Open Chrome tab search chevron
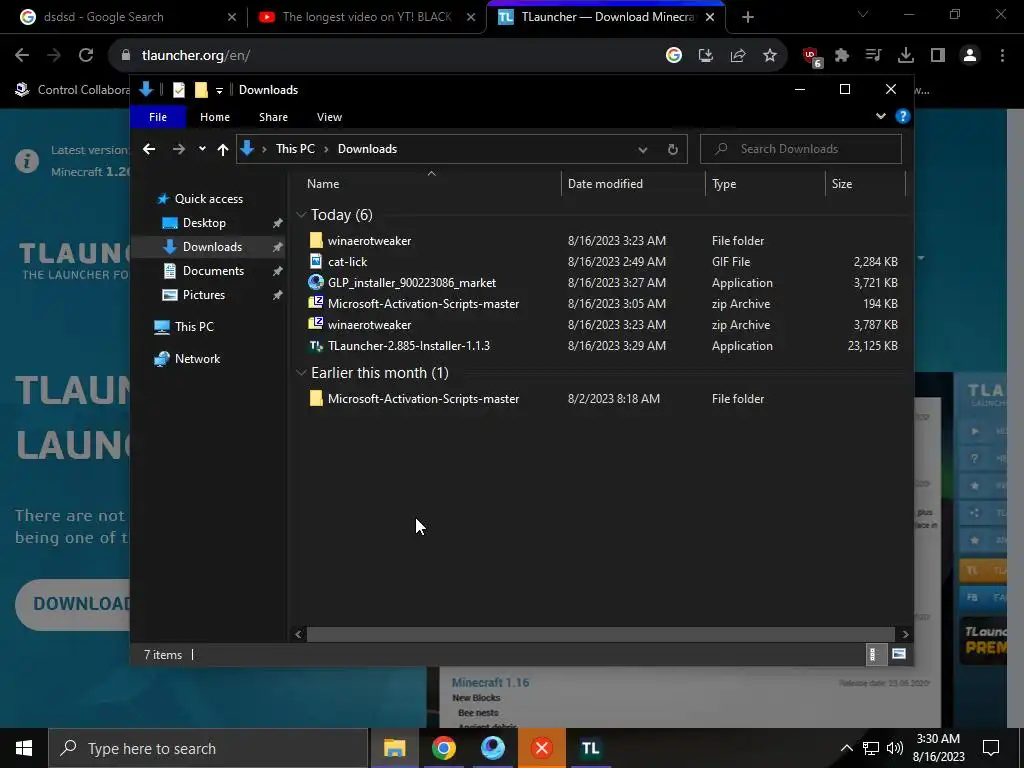Image resolution: width=1024 pixels, height=768 pixels. tap(863, 14)
